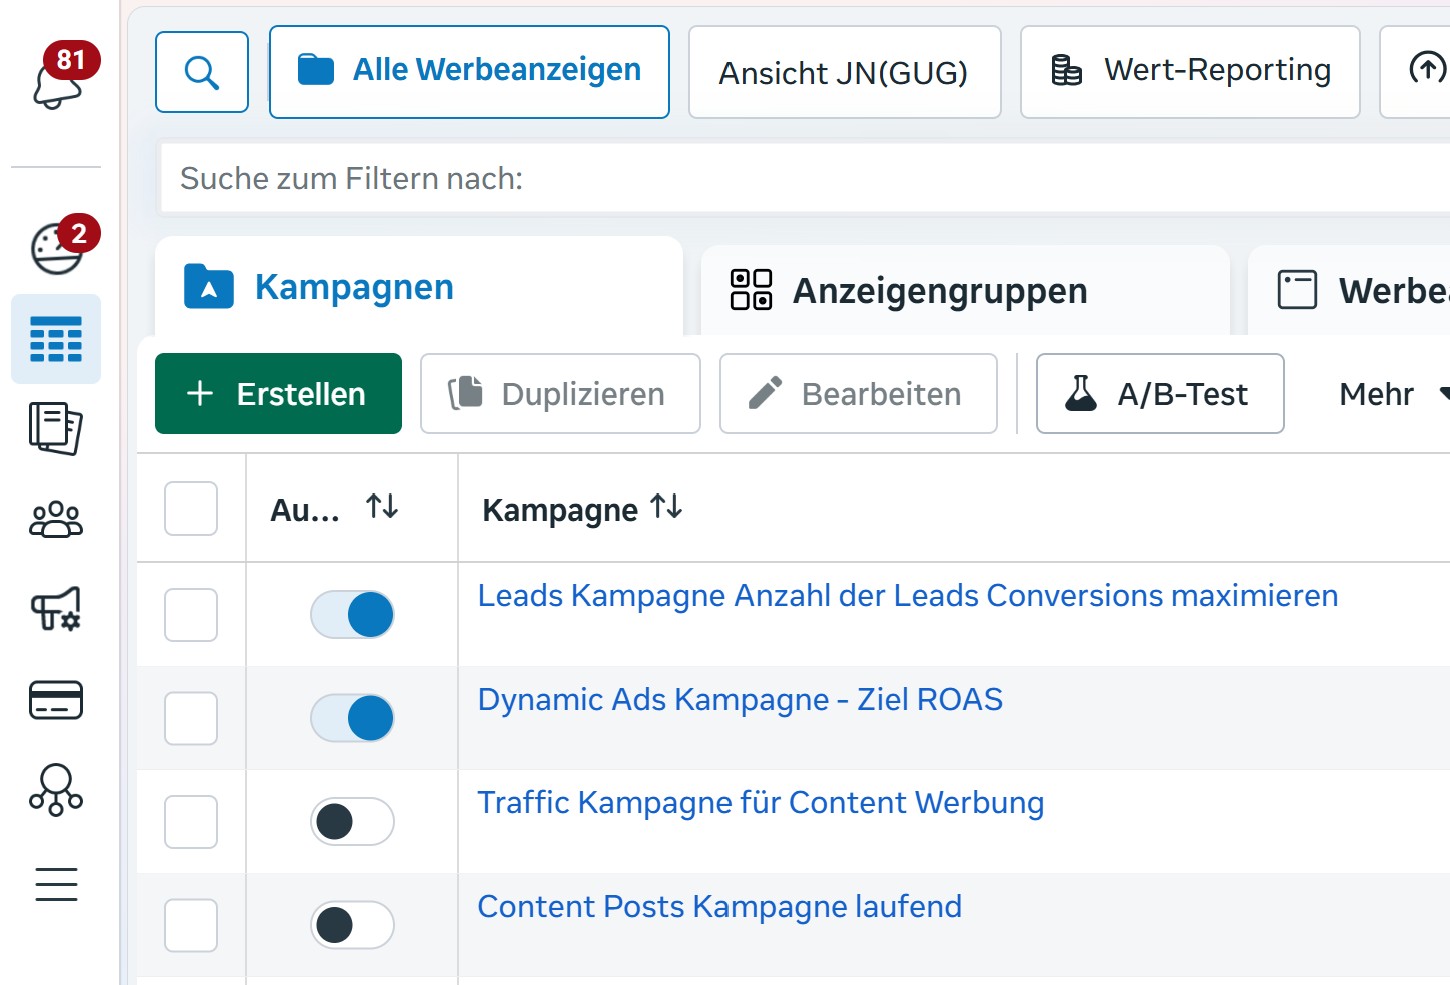
Task: Open the all tools hamburger menu
Action: (x=56, y=884)
